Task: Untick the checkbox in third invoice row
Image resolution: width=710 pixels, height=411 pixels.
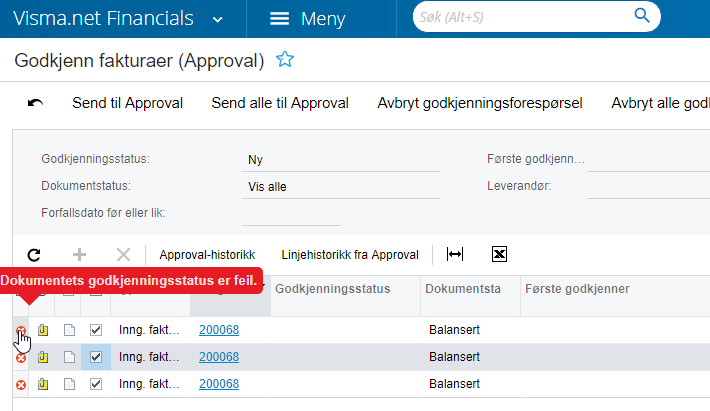Action: 96,384
